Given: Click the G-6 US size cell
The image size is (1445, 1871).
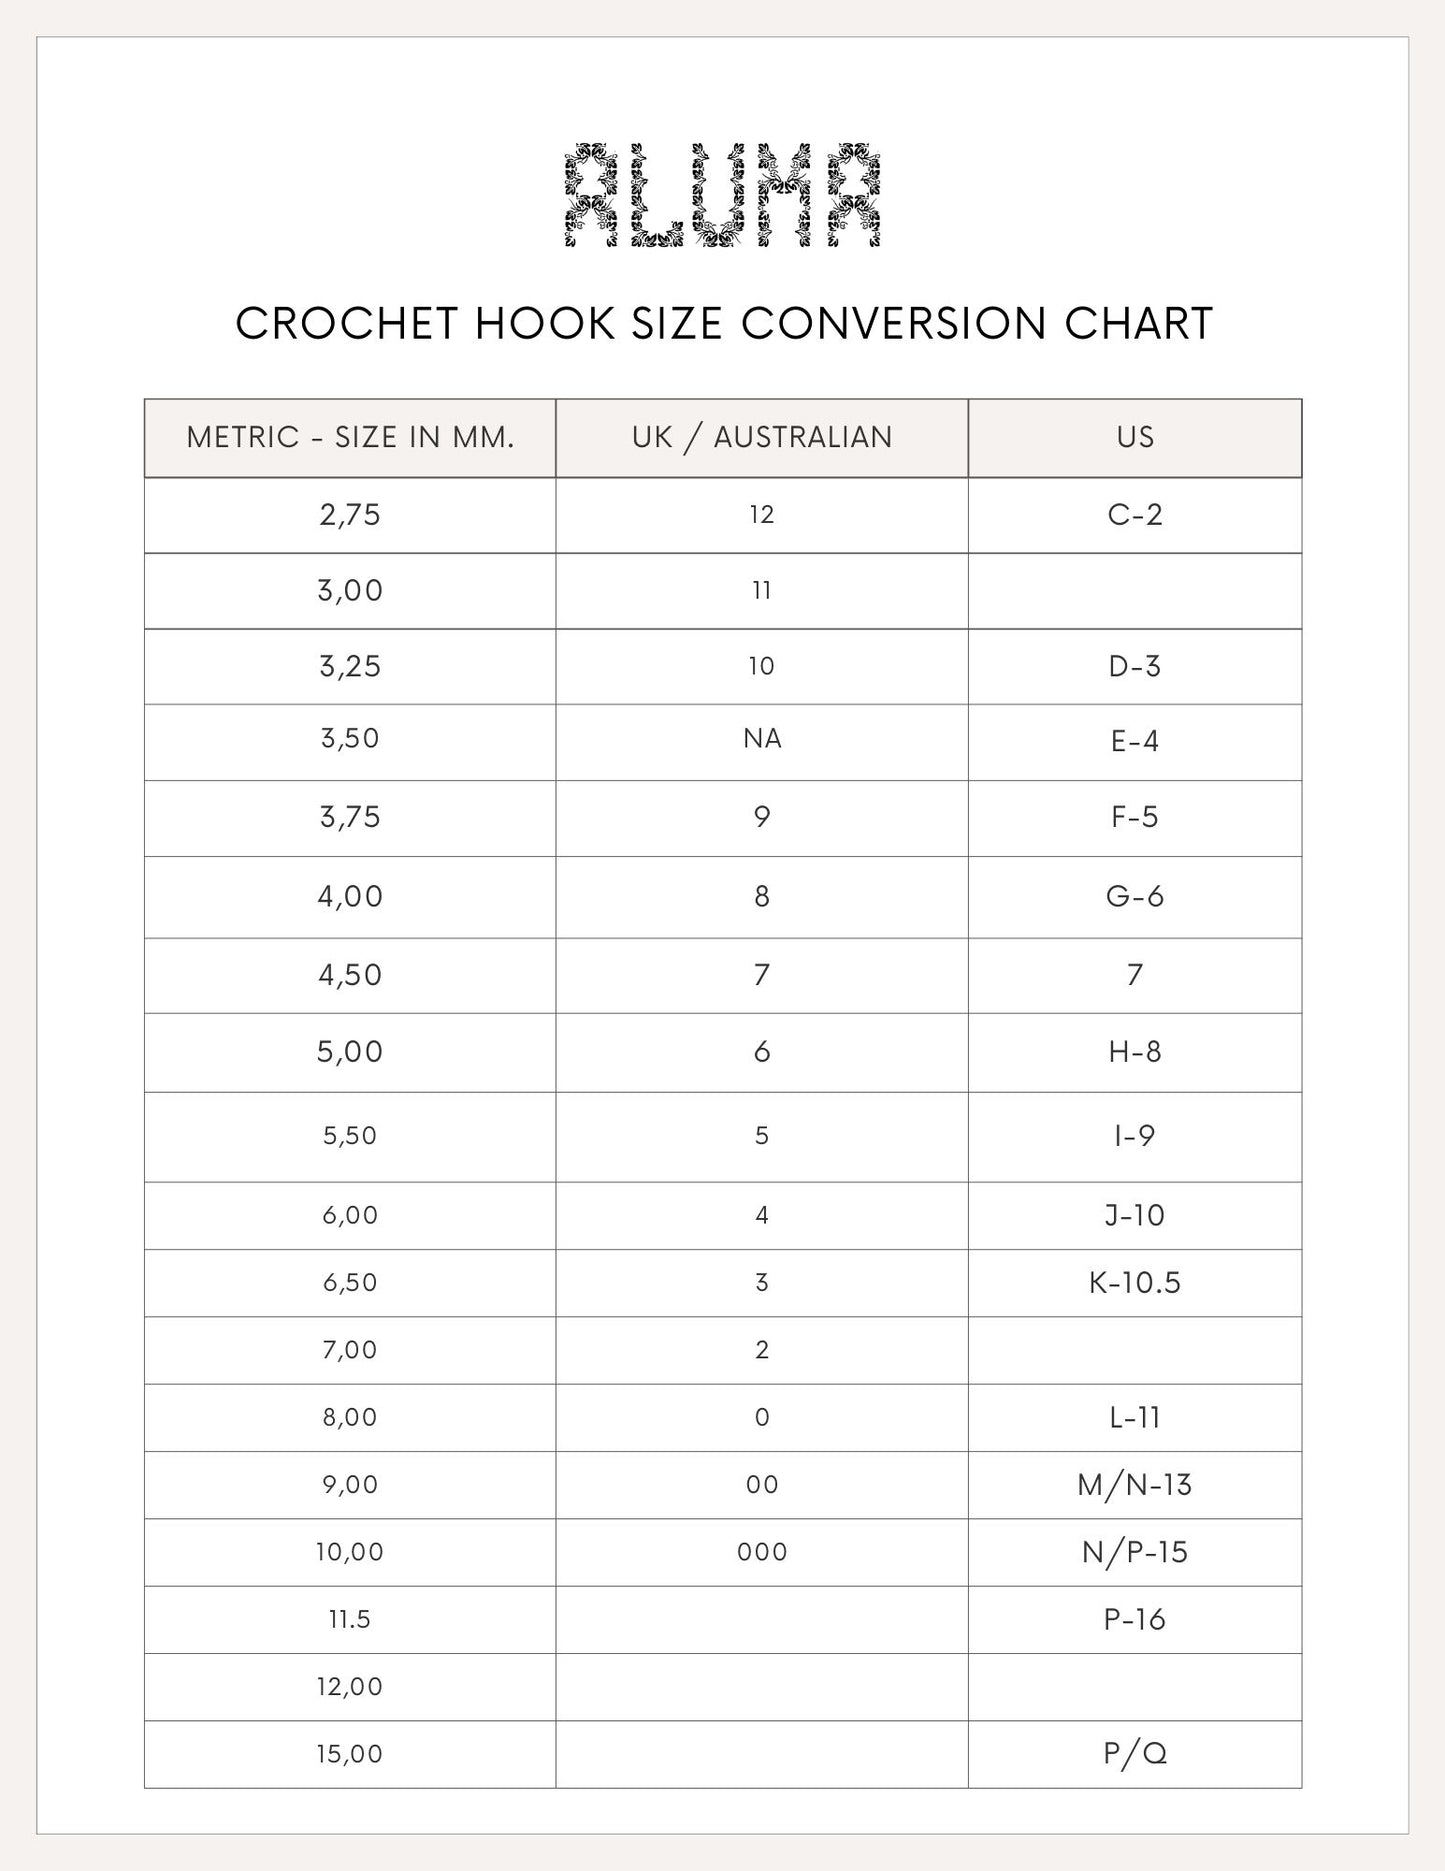Looking at the screenshot, I should (1135, 896).
